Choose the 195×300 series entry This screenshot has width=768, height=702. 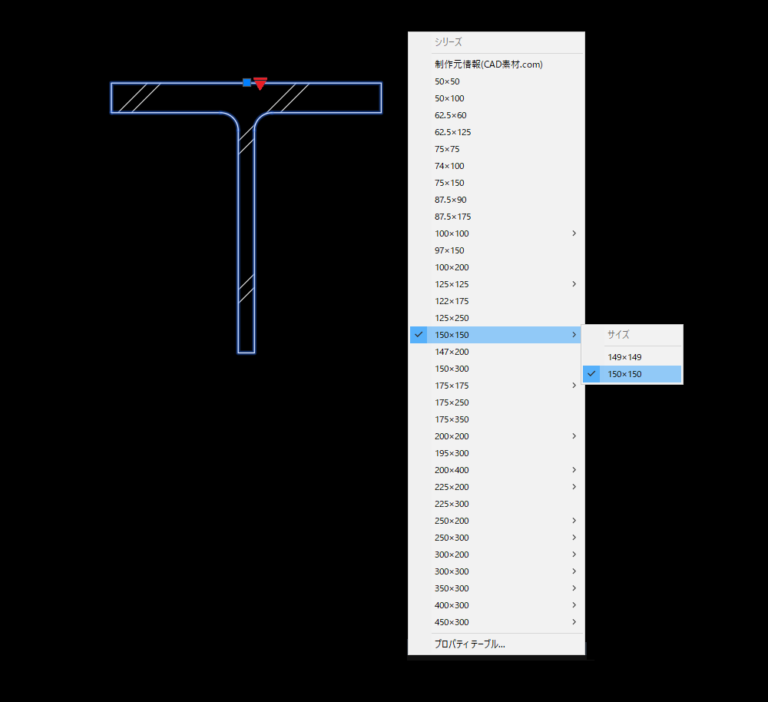452,453
